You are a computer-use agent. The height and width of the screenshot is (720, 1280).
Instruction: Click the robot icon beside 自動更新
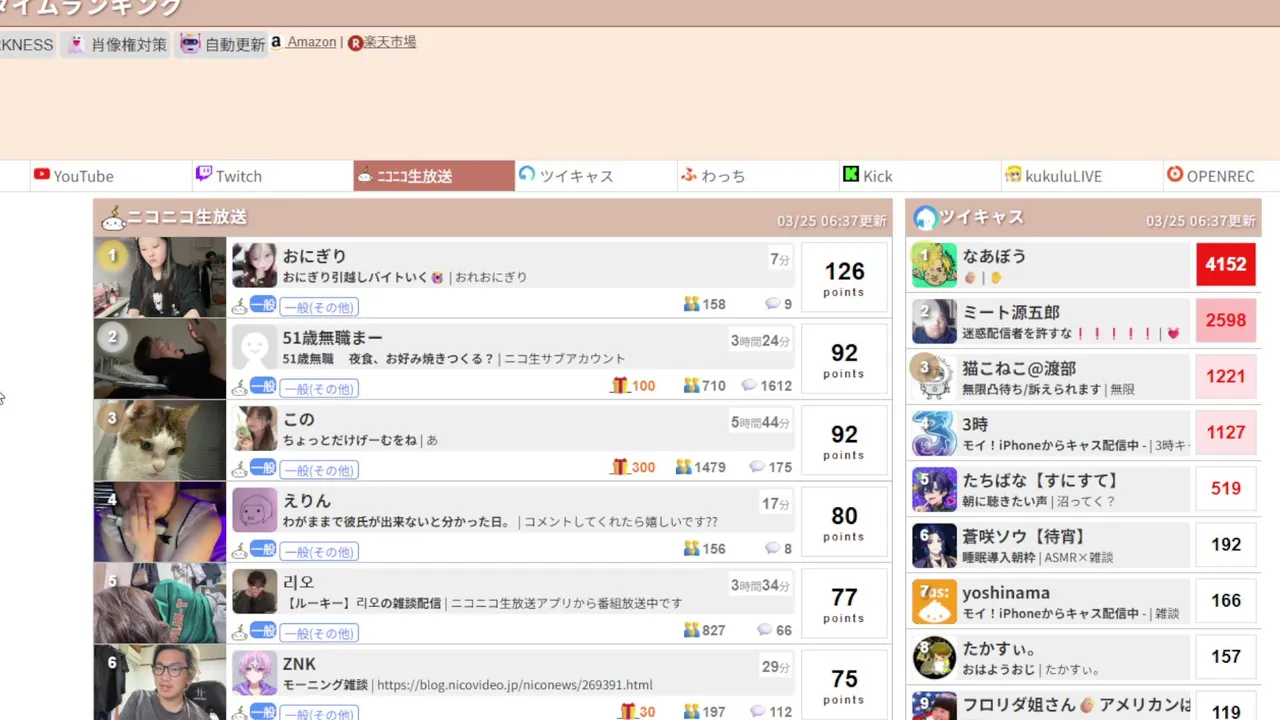coord(190,44)
